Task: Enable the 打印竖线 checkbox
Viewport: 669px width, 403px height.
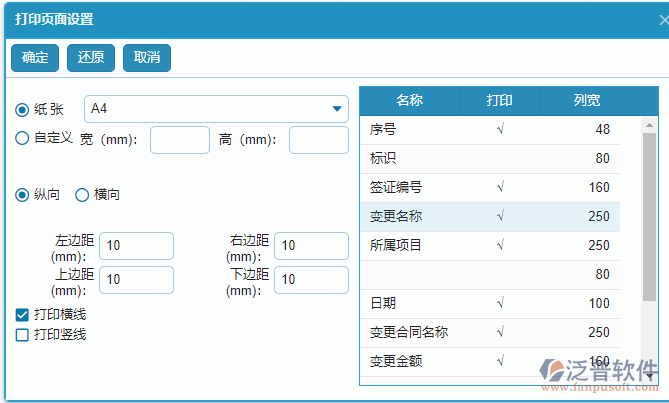Action: pyautogui.click(x=22, y=335)
